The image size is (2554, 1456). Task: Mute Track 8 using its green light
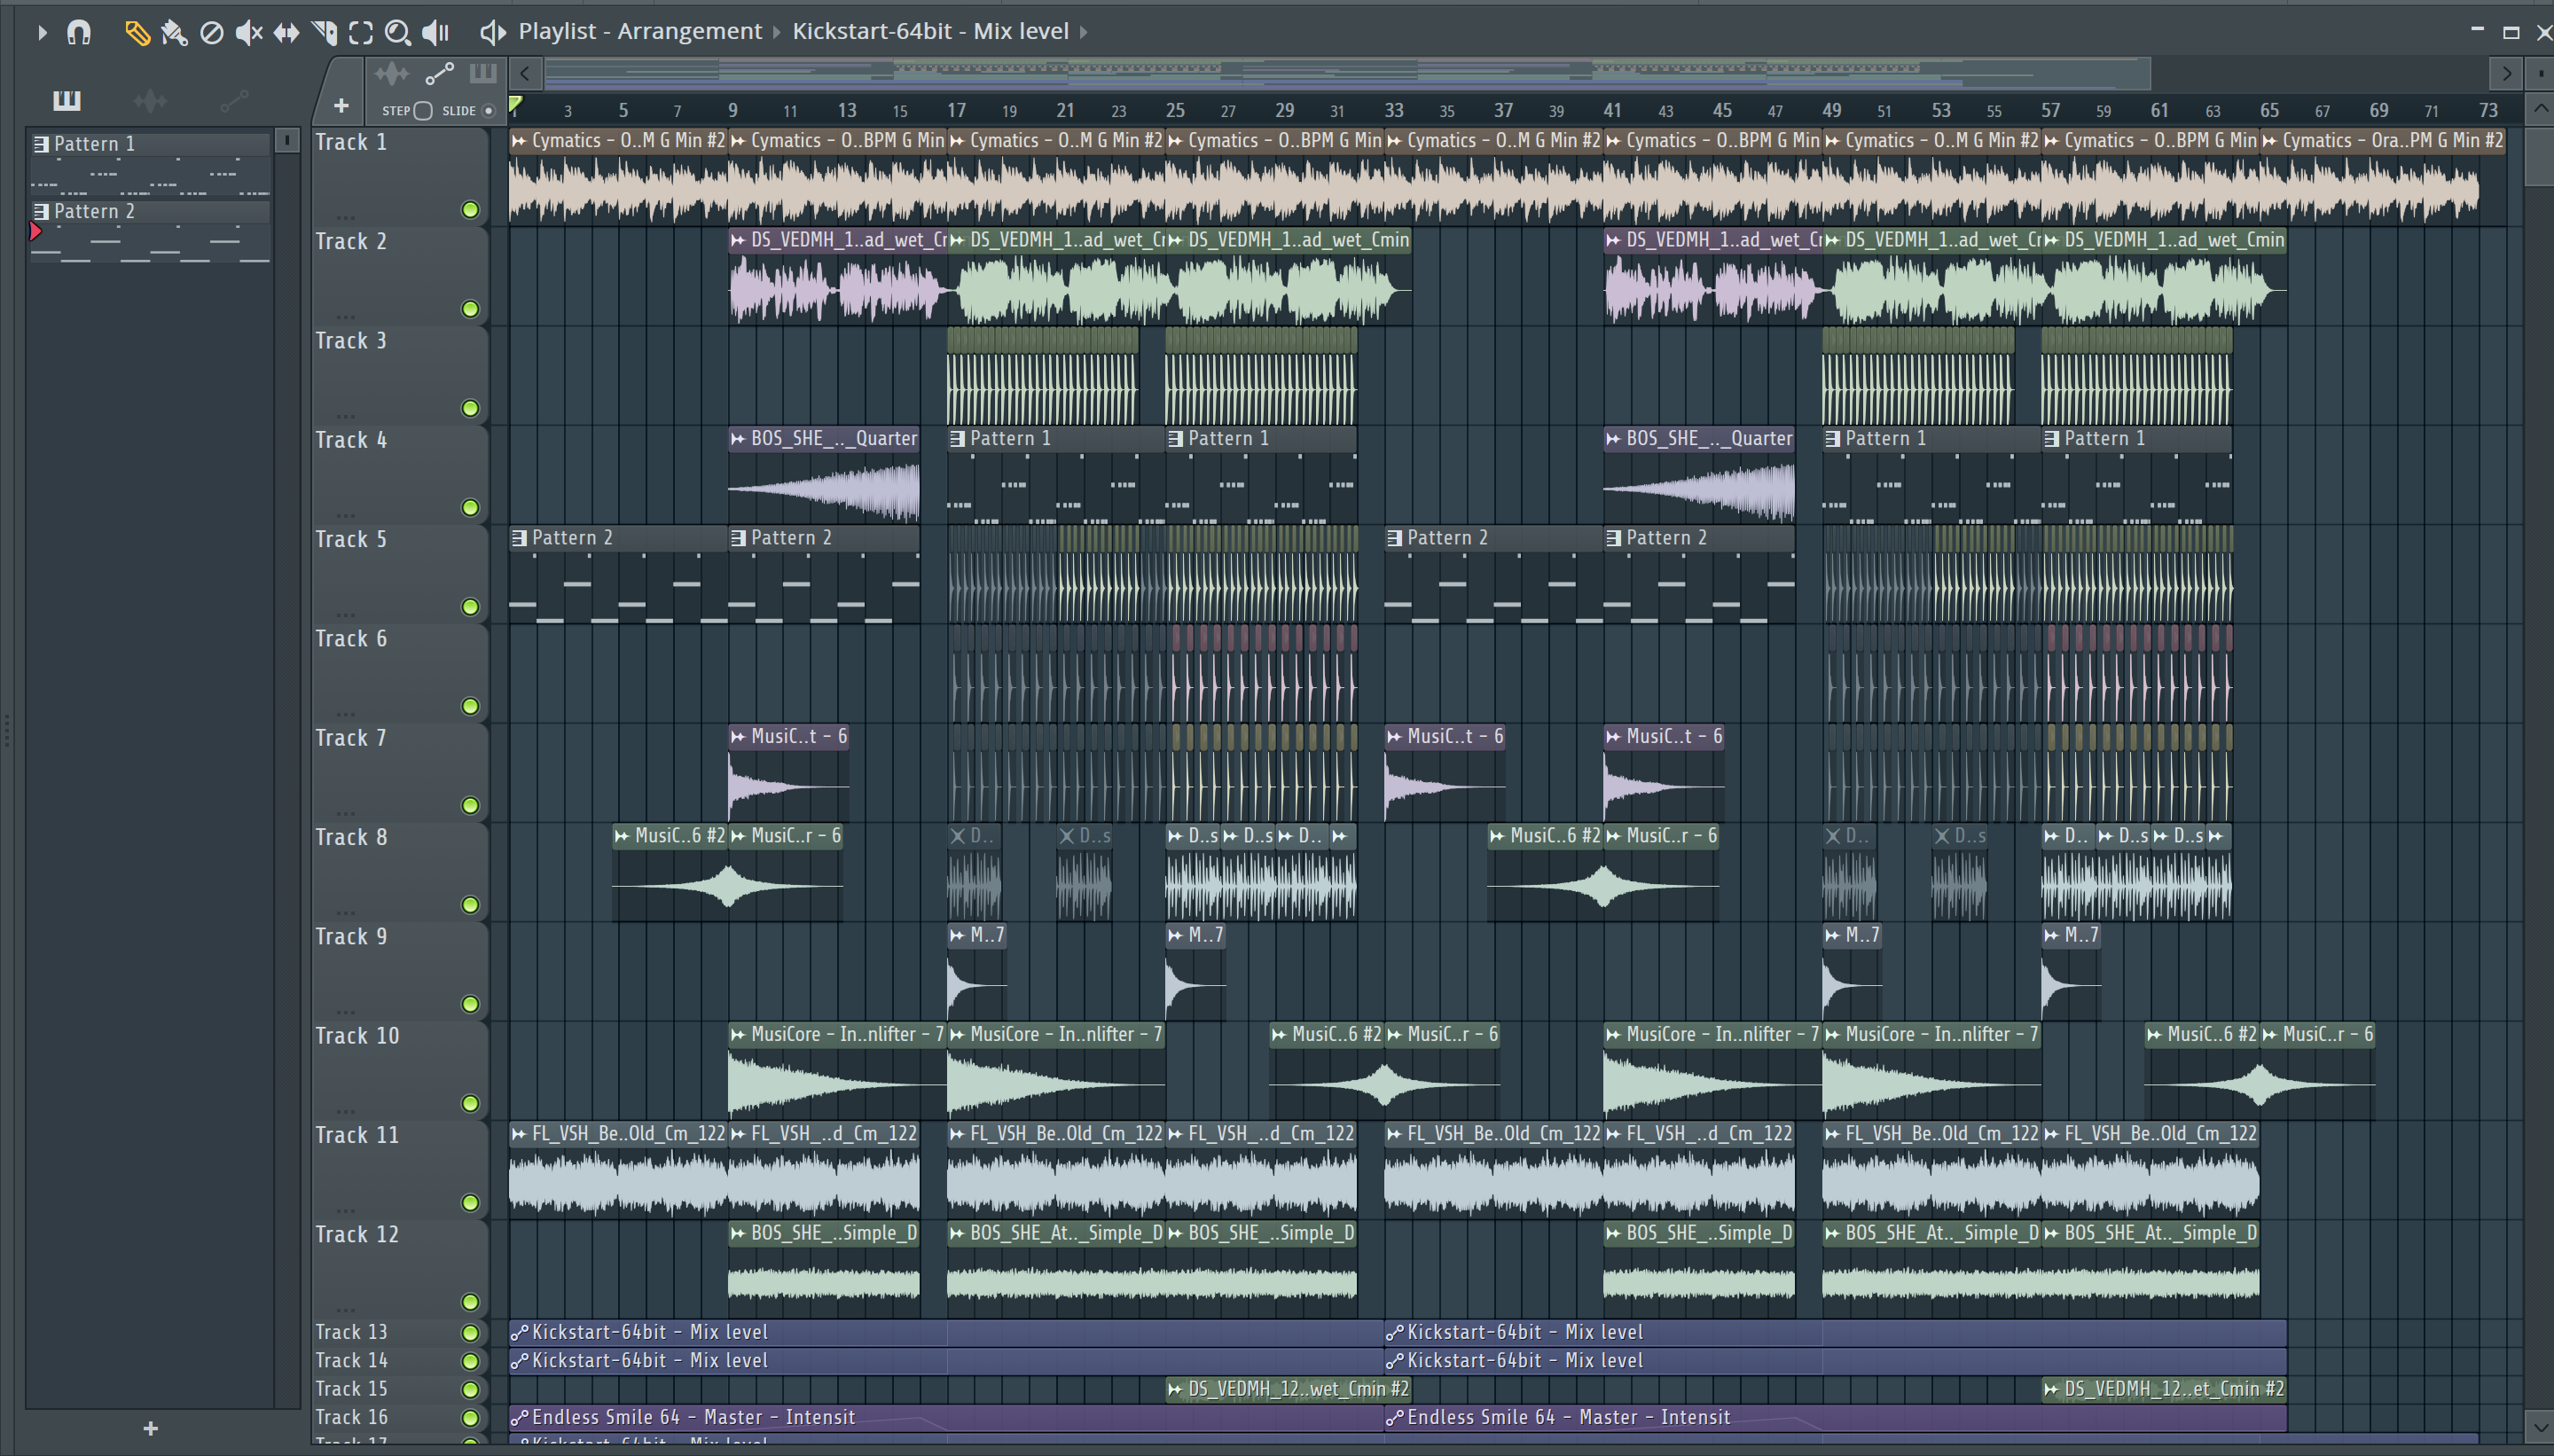point(470,905)
